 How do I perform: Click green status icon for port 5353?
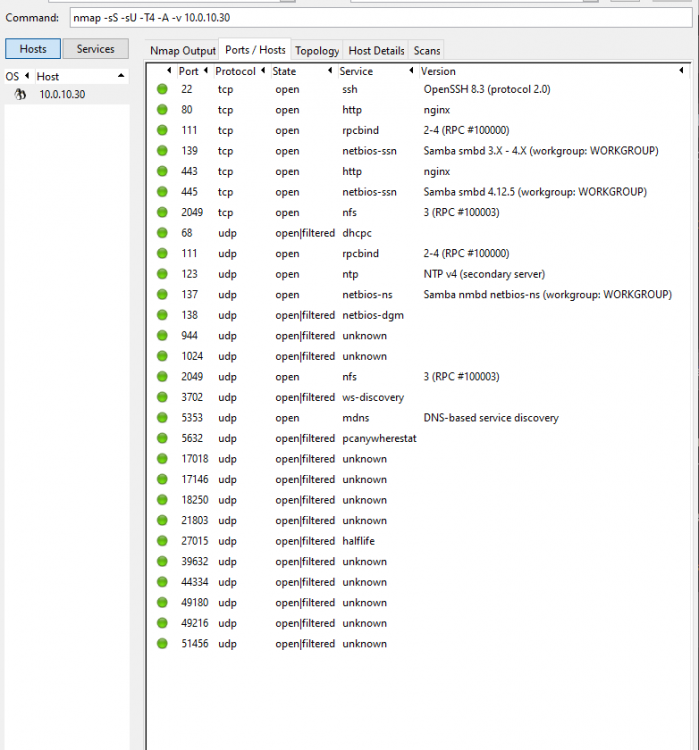162,418
